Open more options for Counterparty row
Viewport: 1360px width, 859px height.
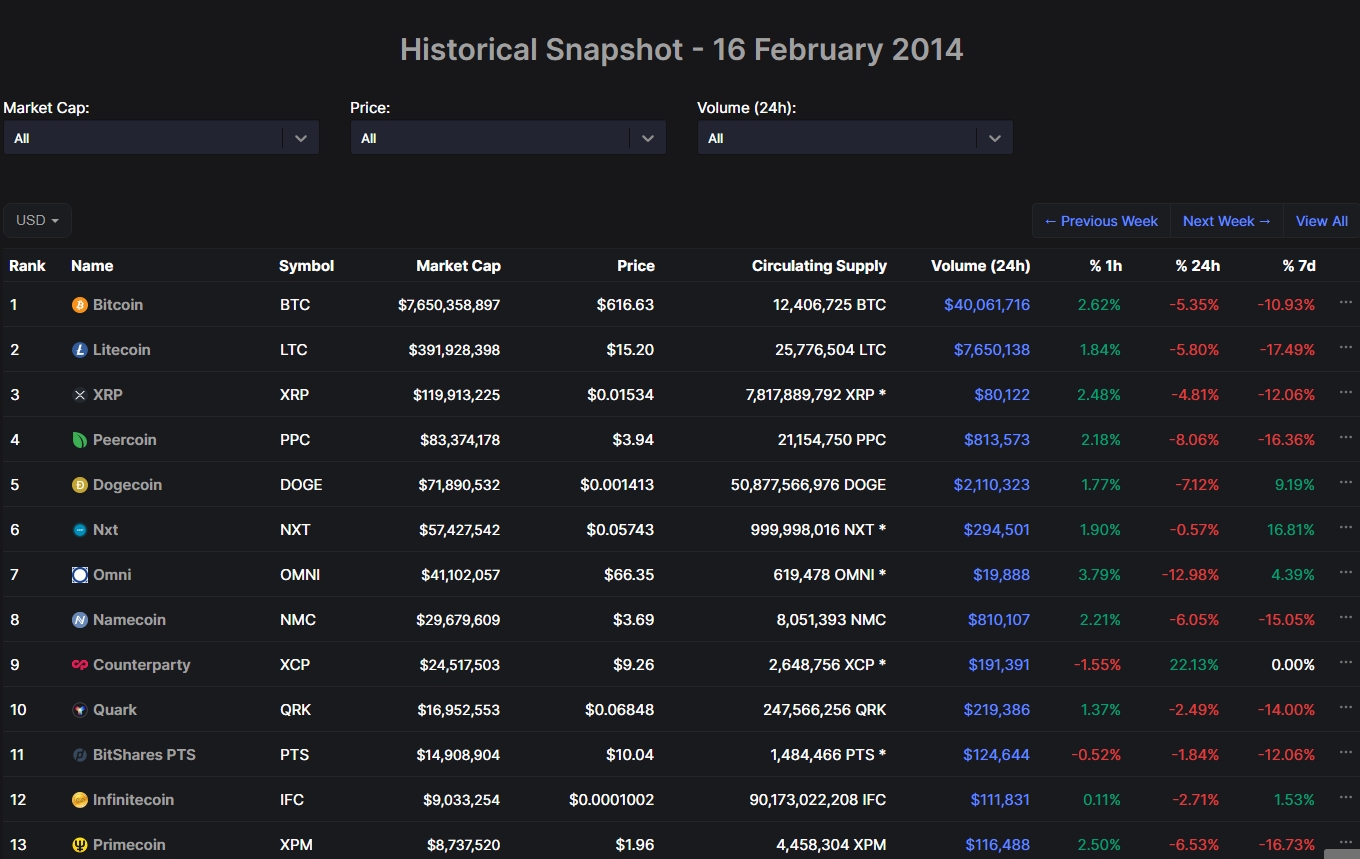1345,662
